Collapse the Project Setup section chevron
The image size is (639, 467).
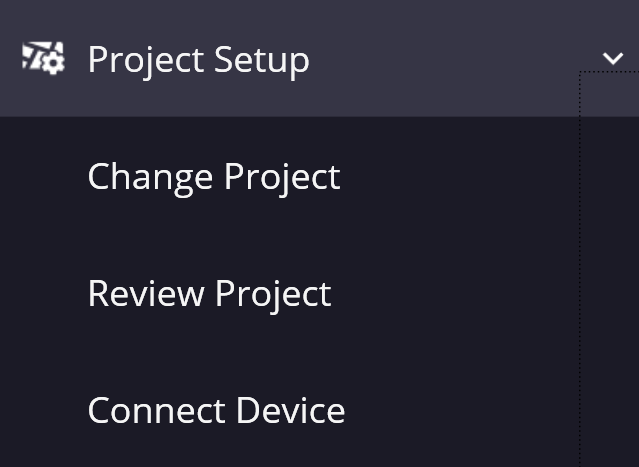pyautogui.click(x=613, y=58)
